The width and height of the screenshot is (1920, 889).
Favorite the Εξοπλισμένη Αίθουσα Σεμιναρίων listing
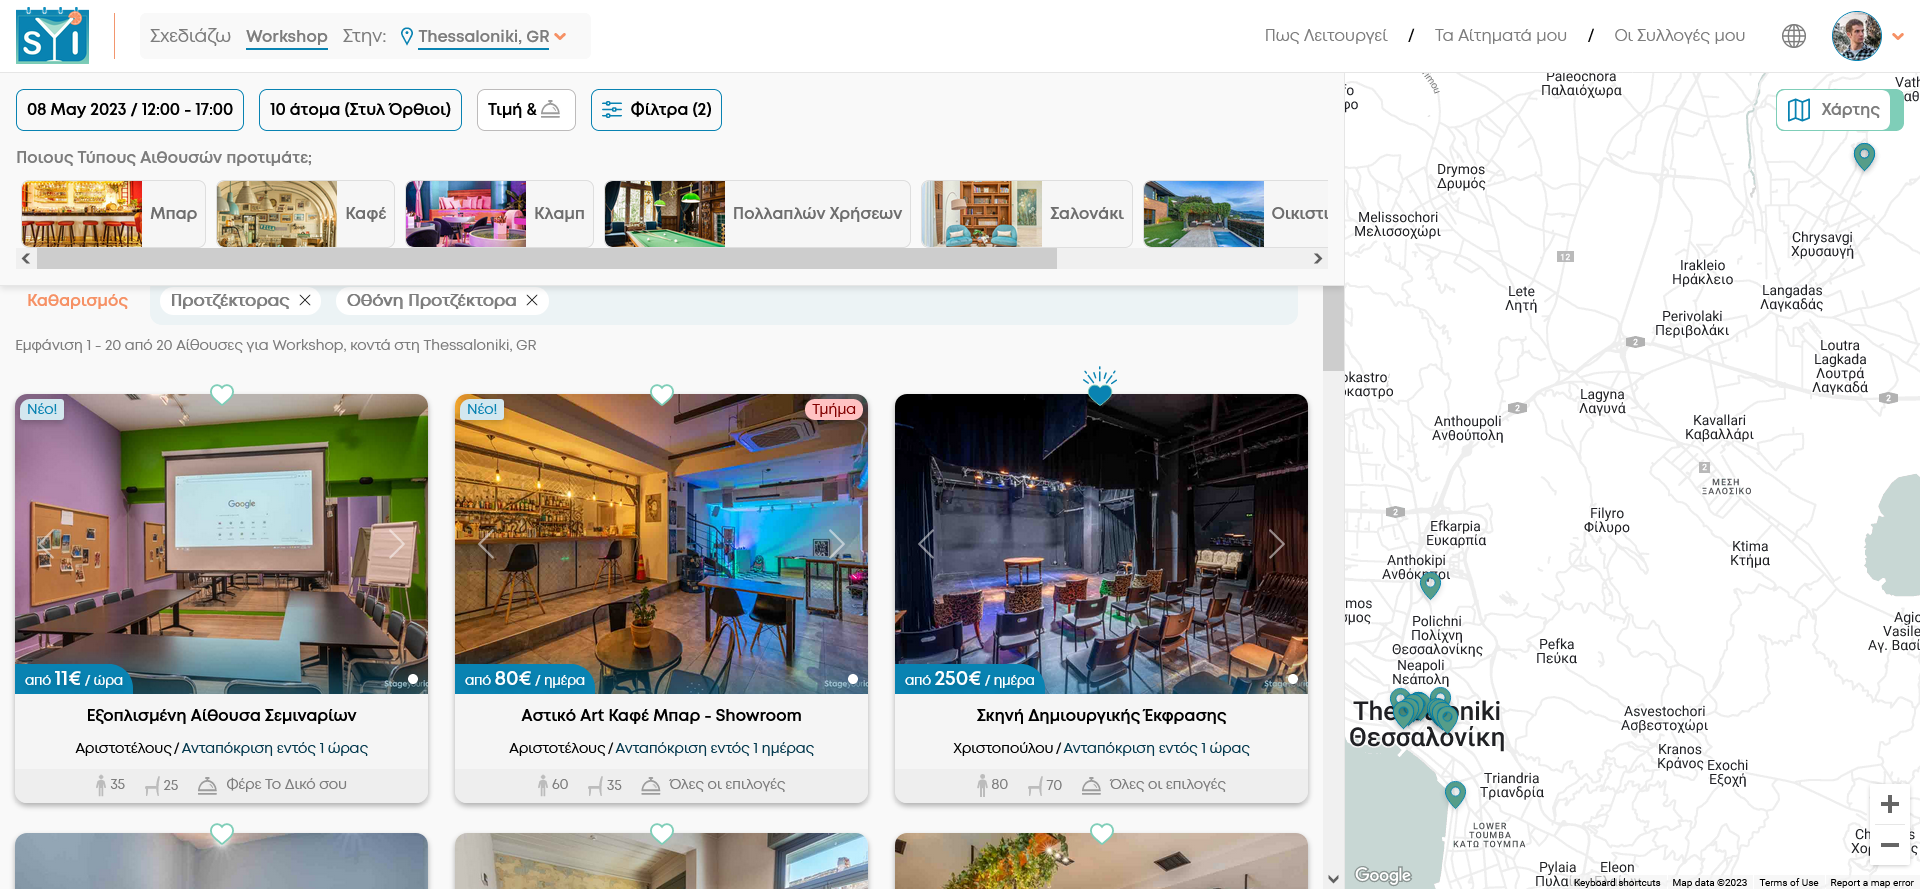(x=222, y=395)
